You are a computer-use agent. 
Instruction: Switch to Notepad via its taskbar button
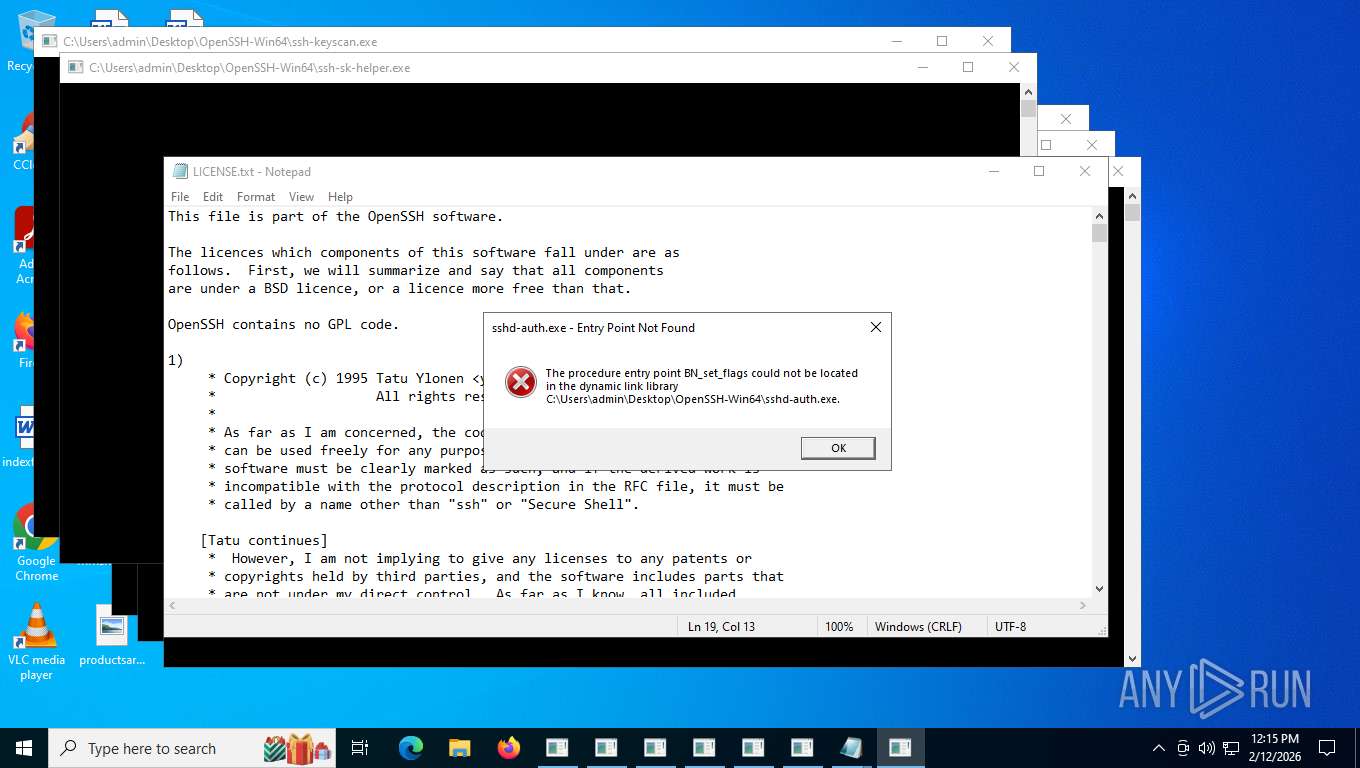tap(851, 748)
